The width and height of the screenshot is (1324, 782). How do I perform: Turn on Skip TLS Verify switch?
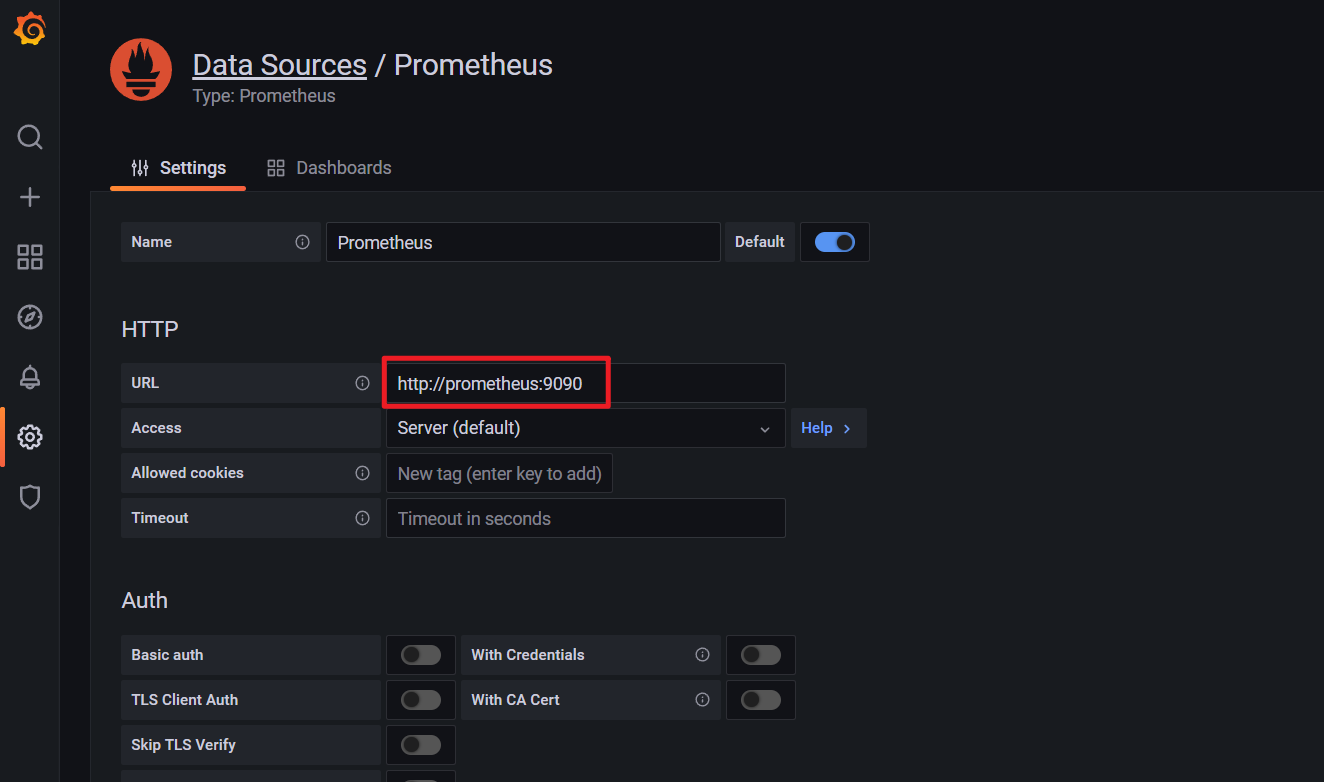coord(421,745)
